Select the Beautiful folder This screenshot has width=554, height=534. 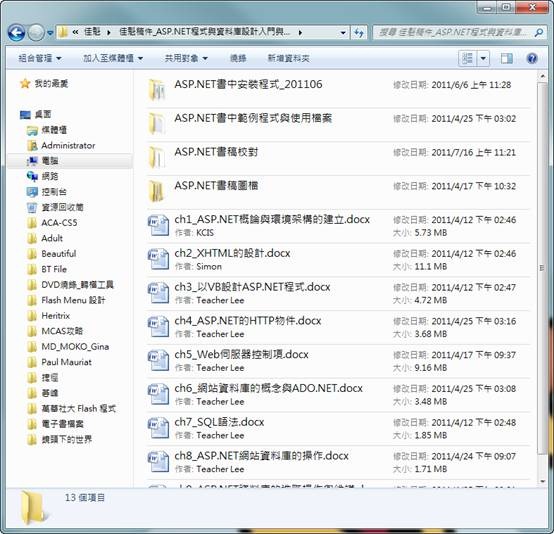click(52, 254)
